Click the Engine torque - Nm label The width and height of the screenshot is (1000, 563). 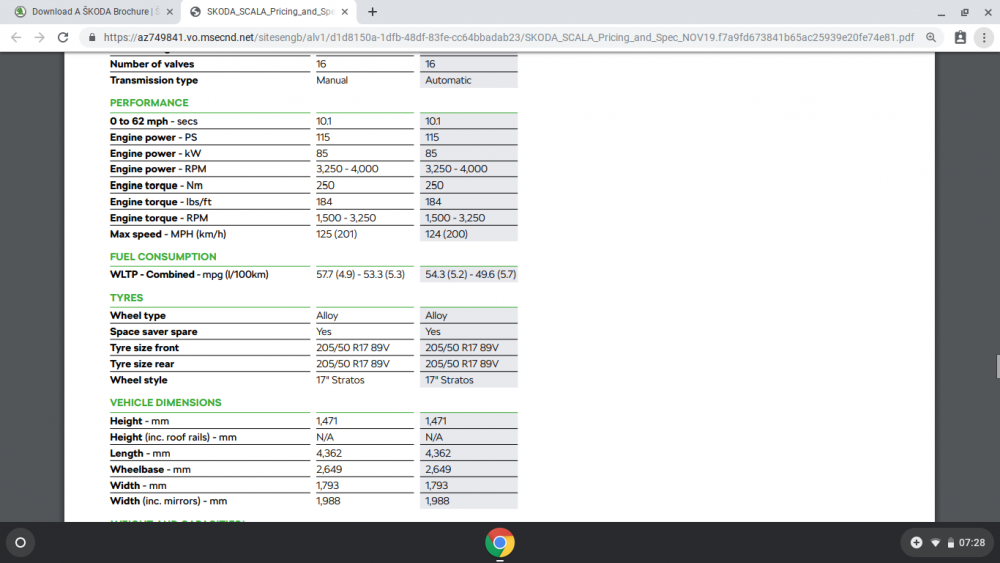click(156, 186)
